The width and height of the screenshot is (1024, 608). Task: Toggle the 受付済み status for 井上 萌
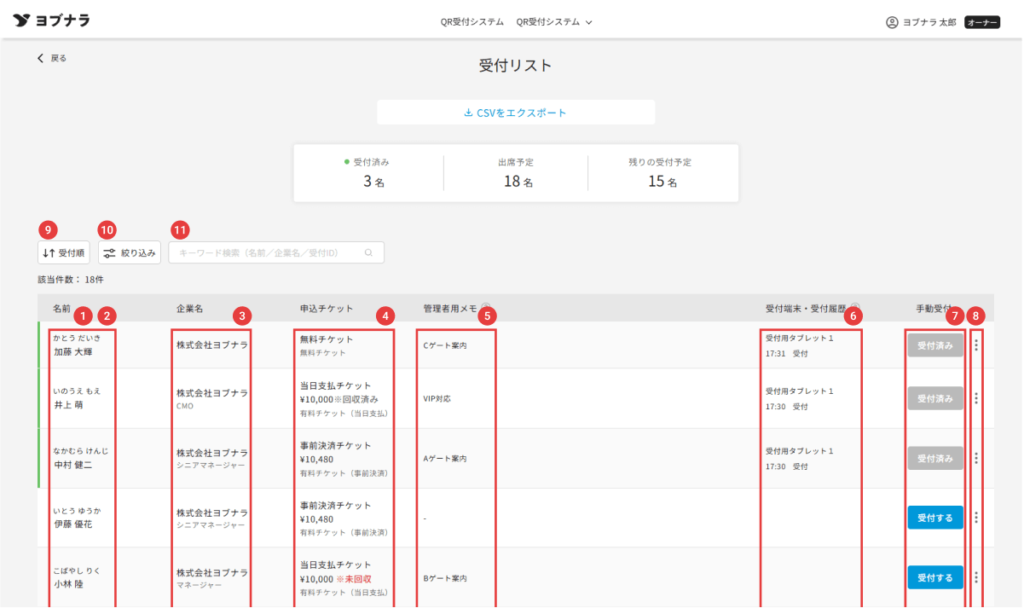(x=935, y=398)
